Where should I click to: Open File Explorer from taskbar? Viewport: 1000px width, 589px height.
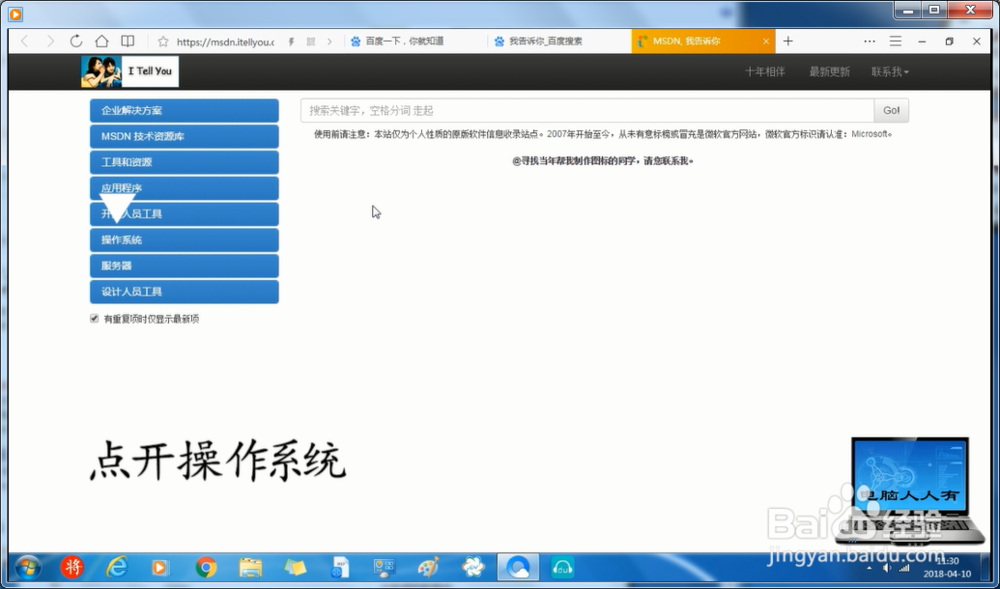click(250, 567)
